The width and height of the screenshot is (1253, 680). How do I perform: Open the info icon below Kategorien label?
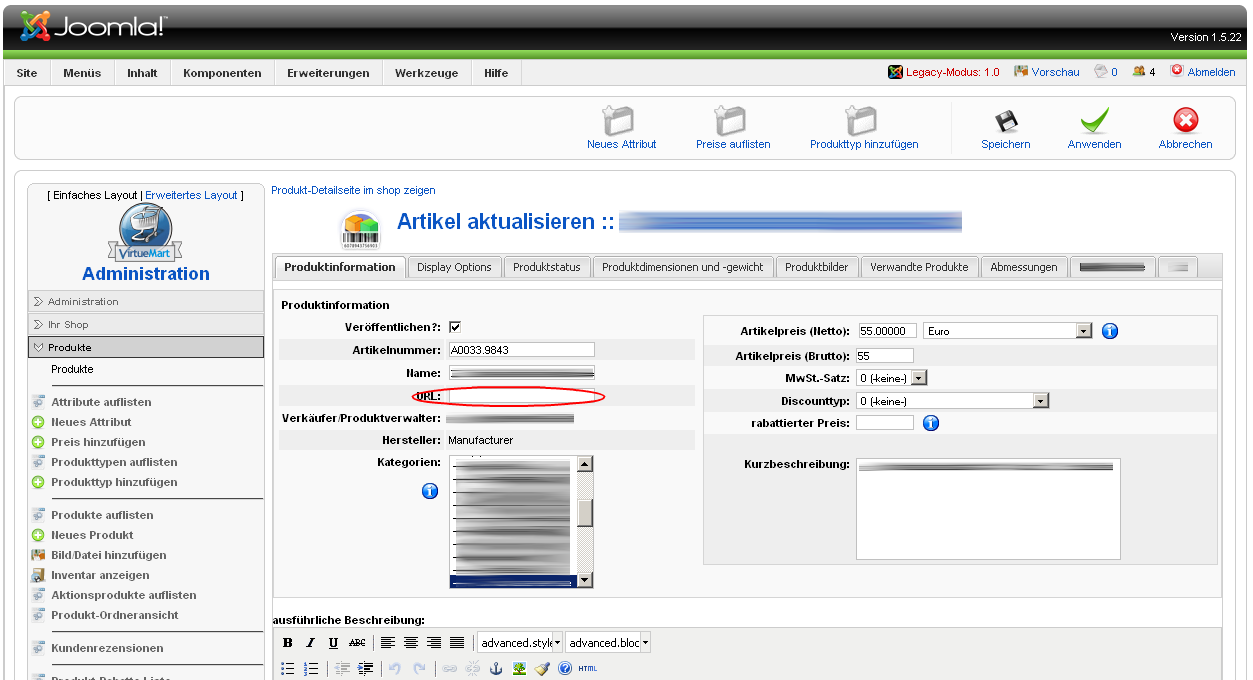[430, 491]
